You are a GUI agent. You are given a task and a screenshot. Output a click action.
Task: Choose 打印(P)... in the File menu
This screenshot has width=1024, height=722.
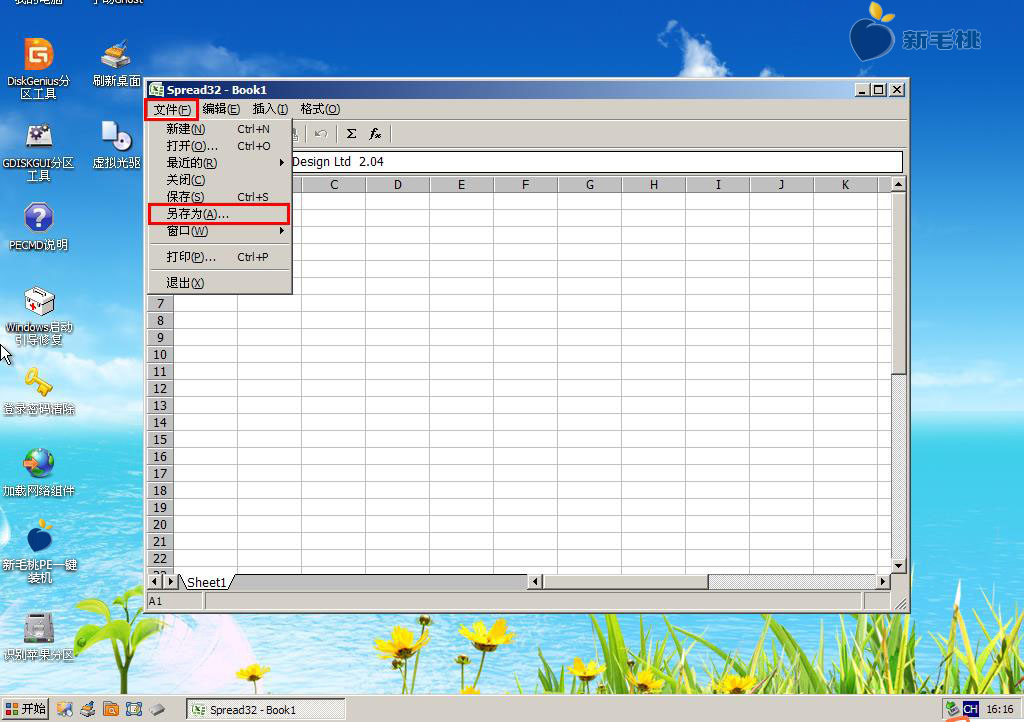pyautogui.click(x=219, y=257)
